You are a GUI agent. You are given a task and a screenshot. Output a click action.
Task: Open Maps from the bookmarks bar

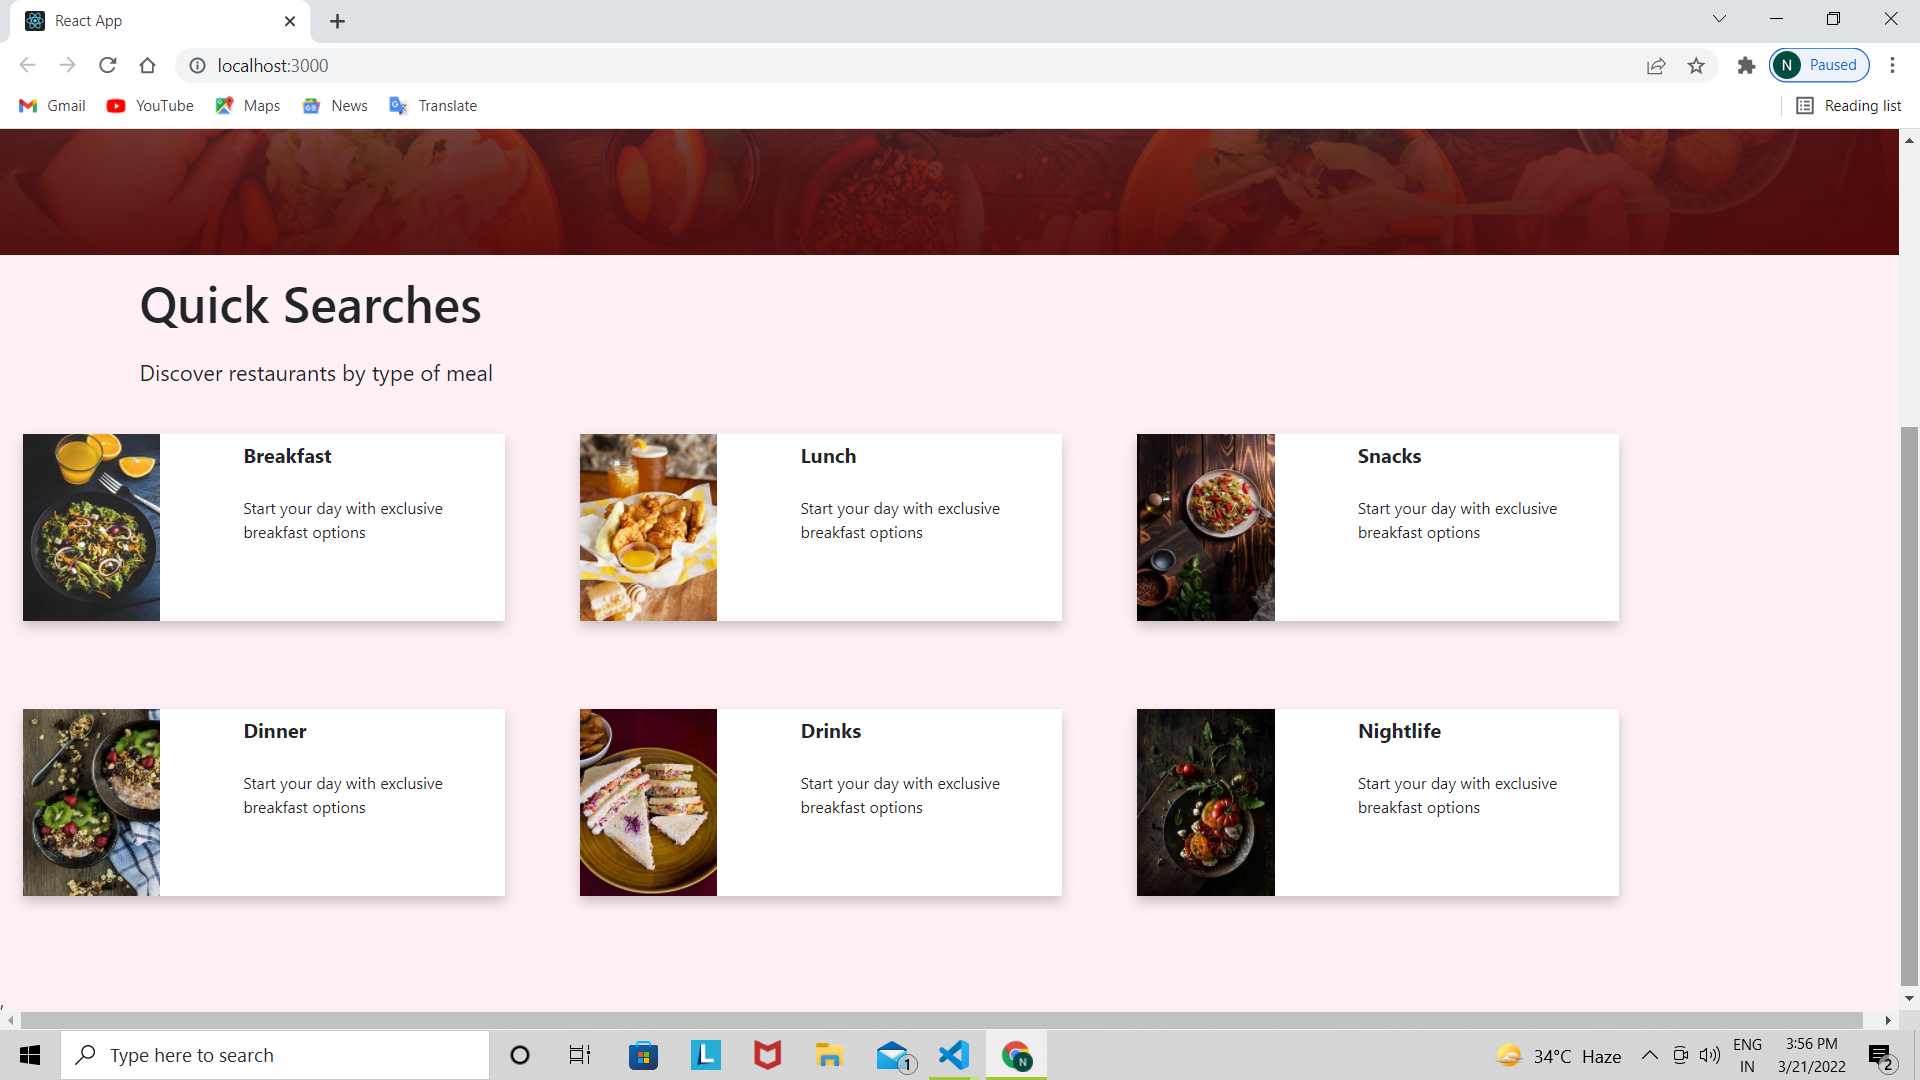[246, 105]
